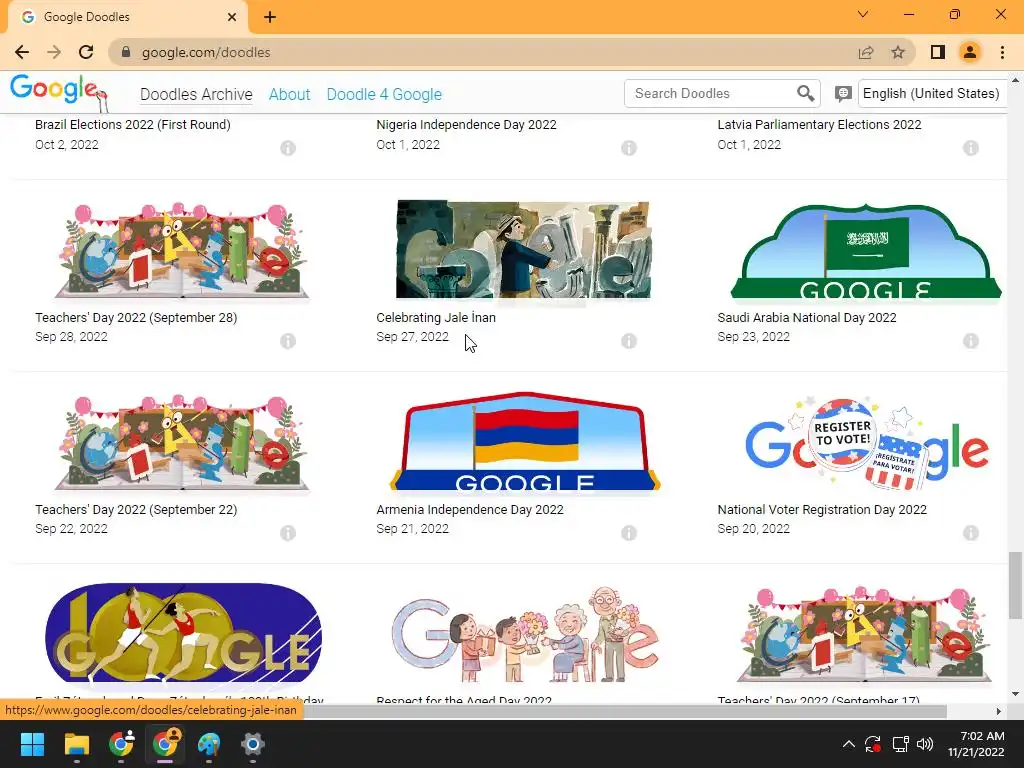Open the Celebrating Jale İnan link
This screenshot has height=768, width=1024.
[436, 317]
